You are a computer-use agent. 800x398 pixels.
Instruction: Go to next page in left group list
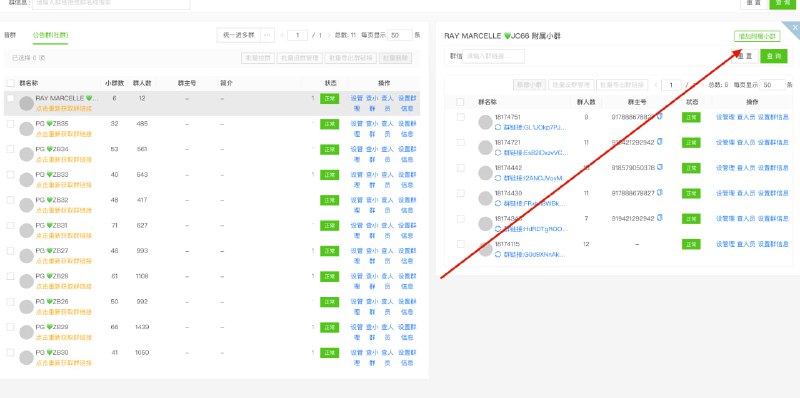[x=329, y=35]
